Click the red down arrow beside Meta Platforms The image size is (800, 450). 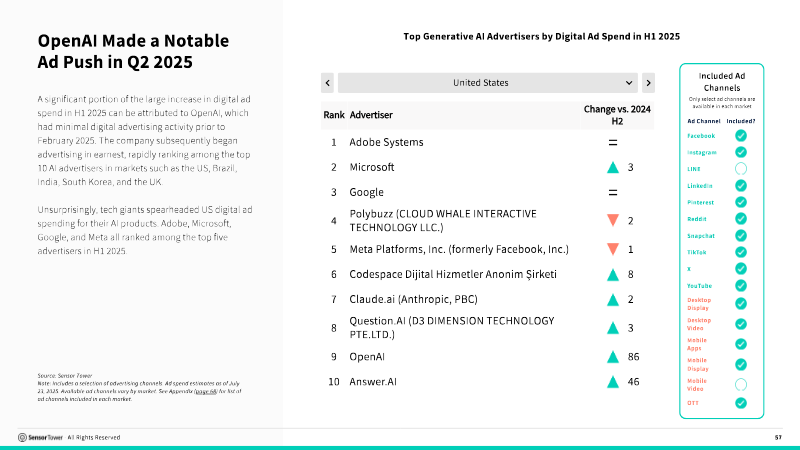coord(613,249)
